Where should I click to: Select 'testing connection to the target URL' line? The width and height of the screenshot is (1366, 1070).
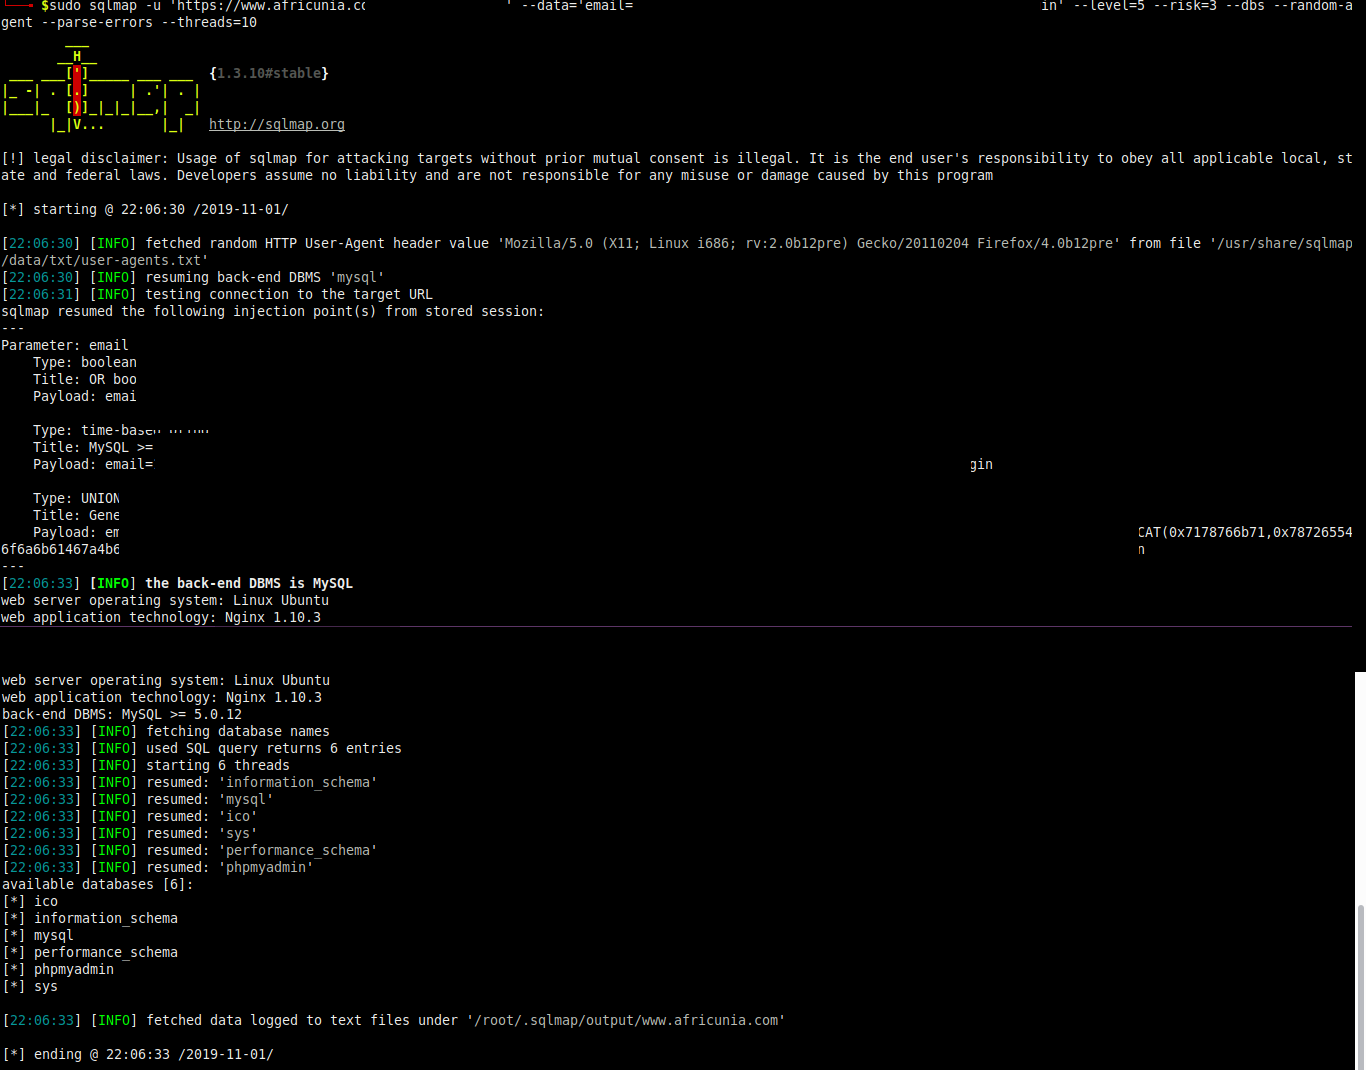pyautogui.click(x=217, y=294)
